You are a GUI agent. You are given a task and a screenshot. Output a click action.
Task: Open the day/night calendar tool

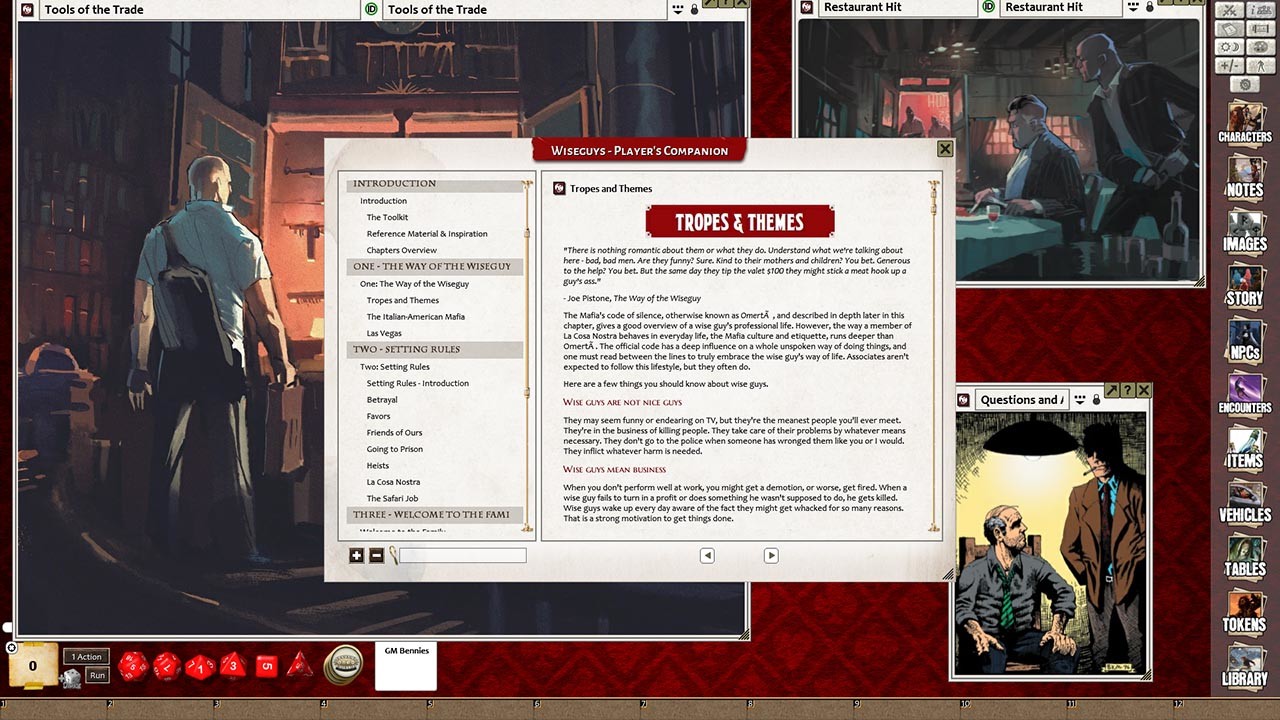1229,47
